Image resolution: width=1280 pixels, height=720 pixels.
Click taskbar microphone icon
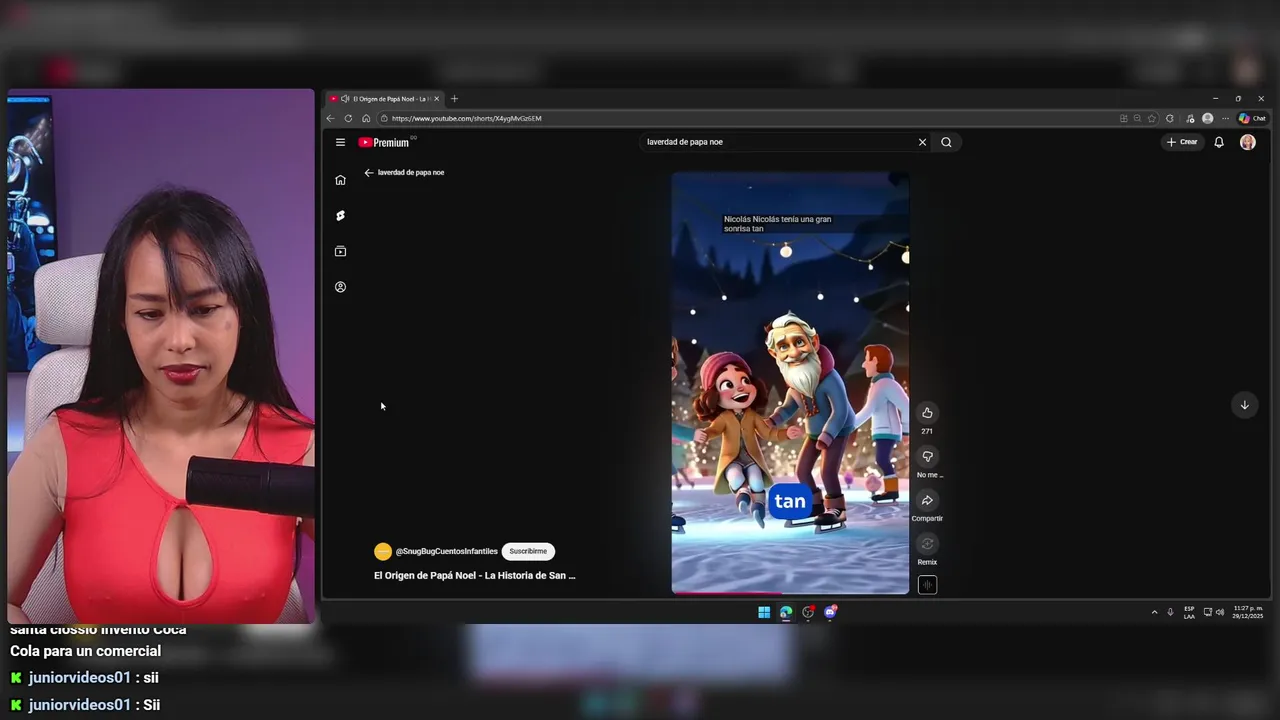point(1170,612)
